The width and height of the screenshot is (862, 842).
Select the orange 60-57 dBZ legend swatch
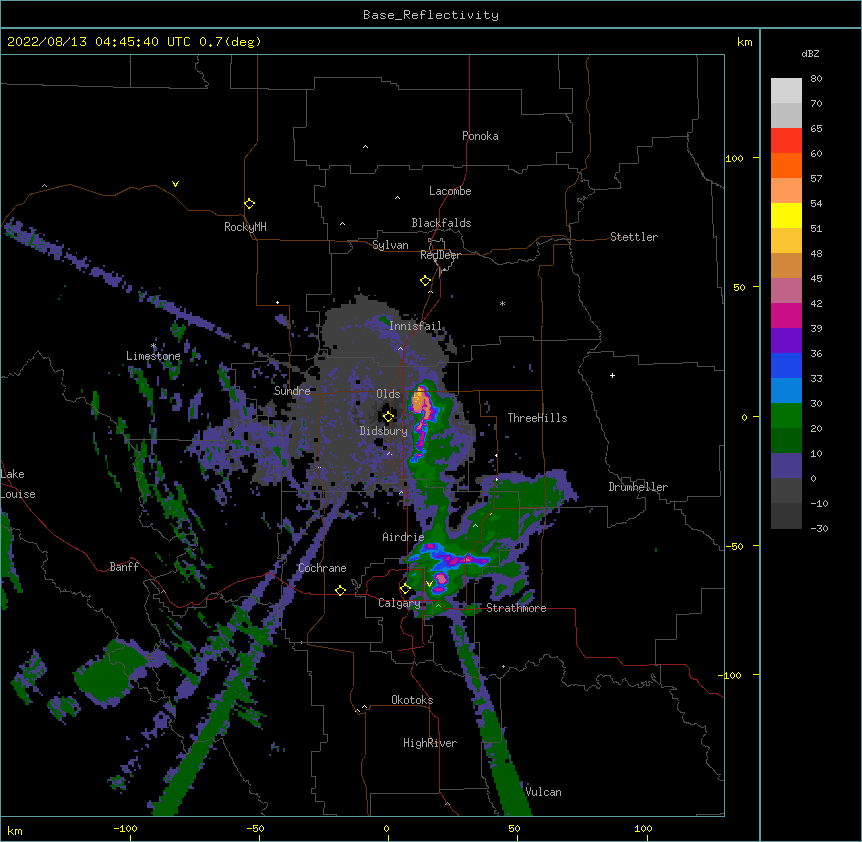786,165
